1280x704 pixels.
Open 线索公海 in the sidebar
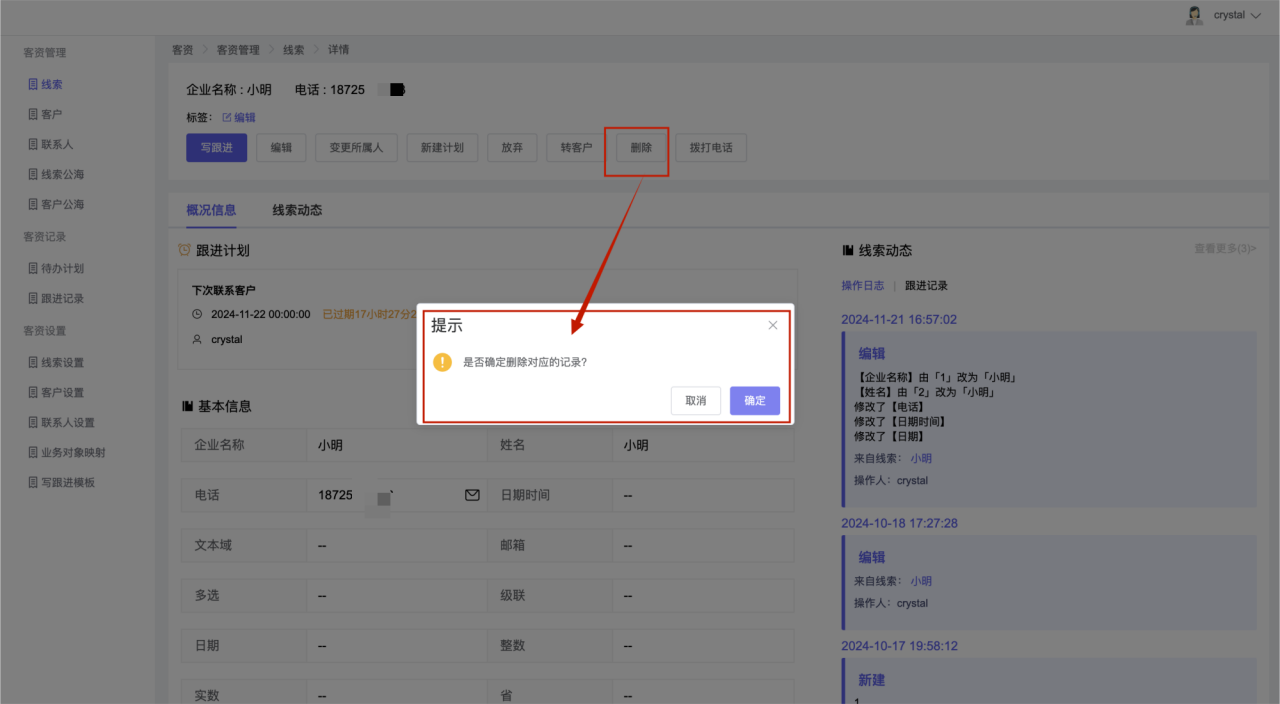(x=63, y=175)
